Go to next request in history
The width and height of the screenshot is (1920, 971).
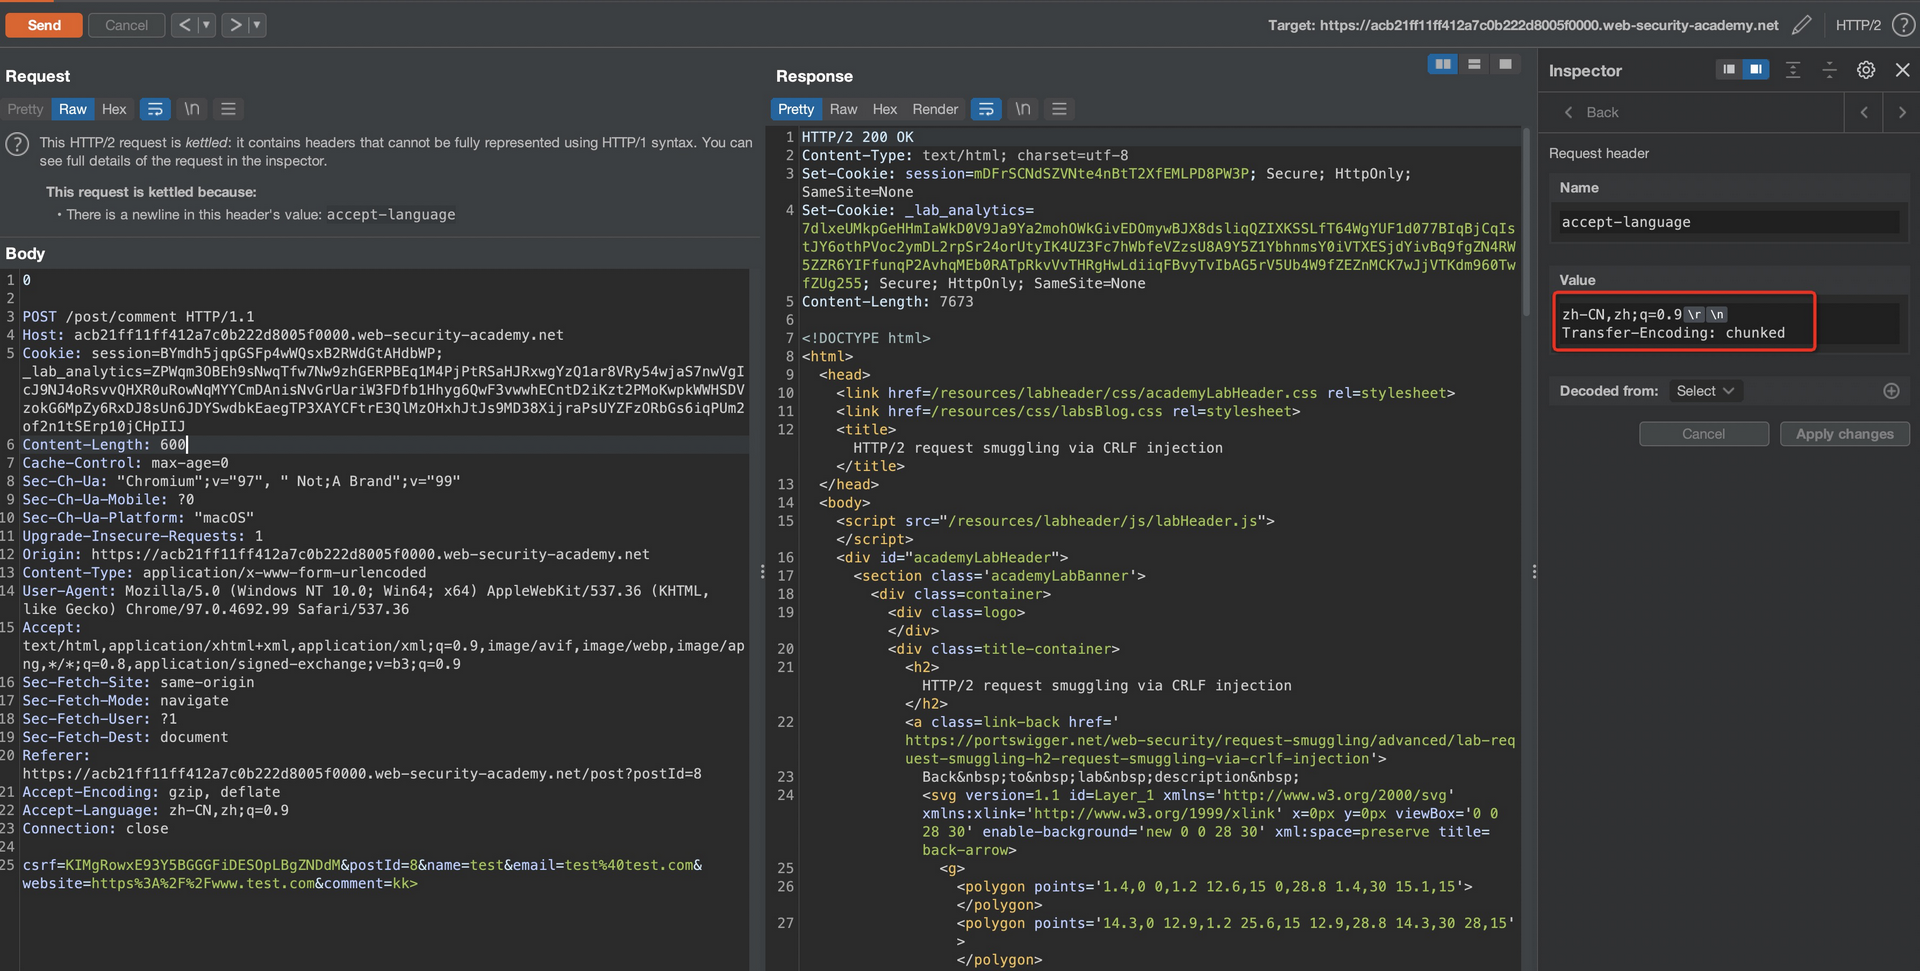click(235, 25)
